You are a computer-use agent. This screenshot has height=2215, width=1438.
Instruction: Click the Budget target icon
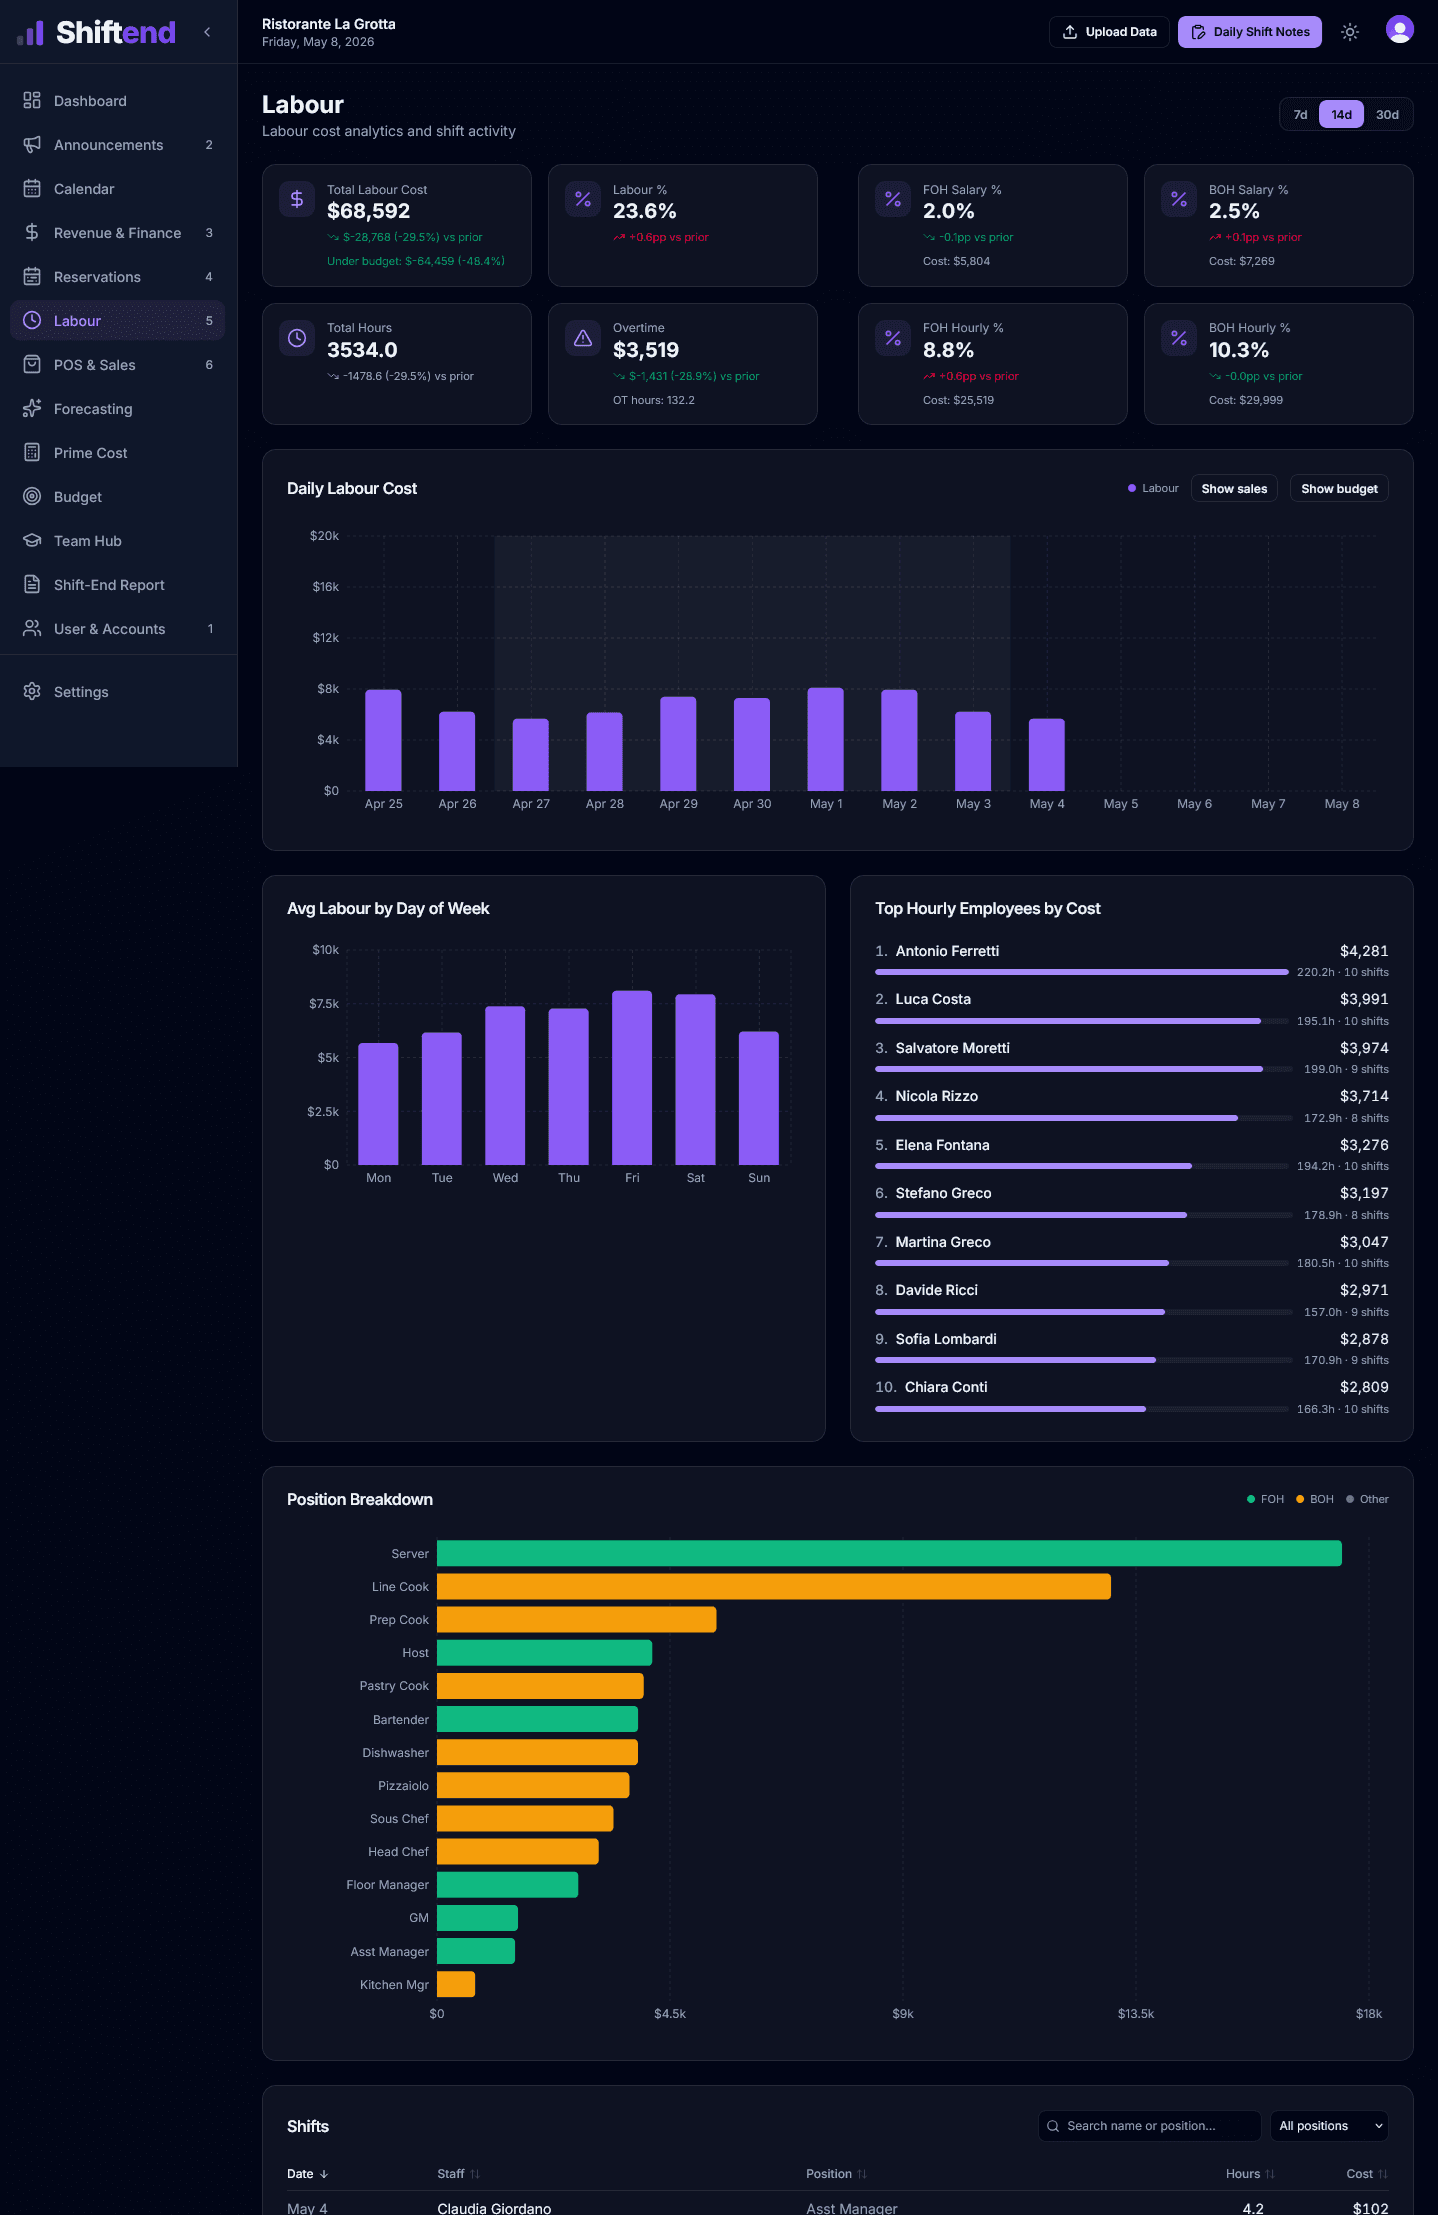(x=32, y=497)
